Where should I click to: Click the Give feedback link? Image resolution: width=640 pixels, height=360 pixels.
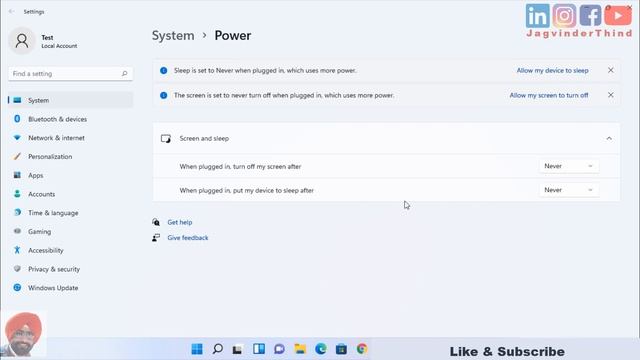[188, 238]
